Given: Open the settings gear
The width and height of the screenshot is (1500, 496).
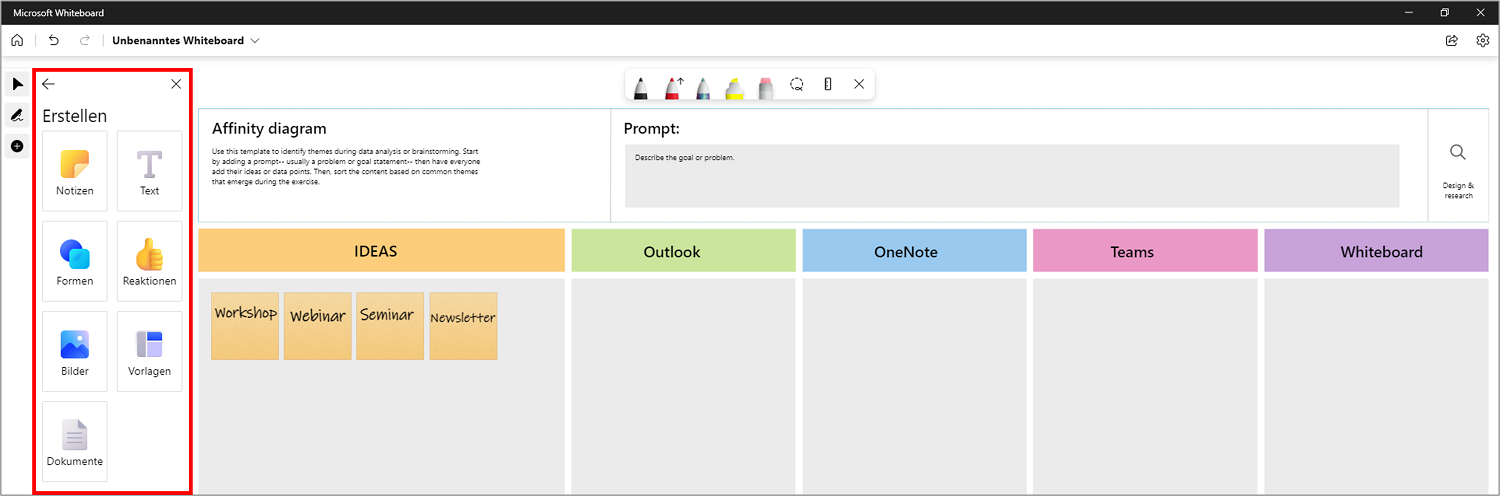Looking at the screenshot, I should click(1483, 41).
